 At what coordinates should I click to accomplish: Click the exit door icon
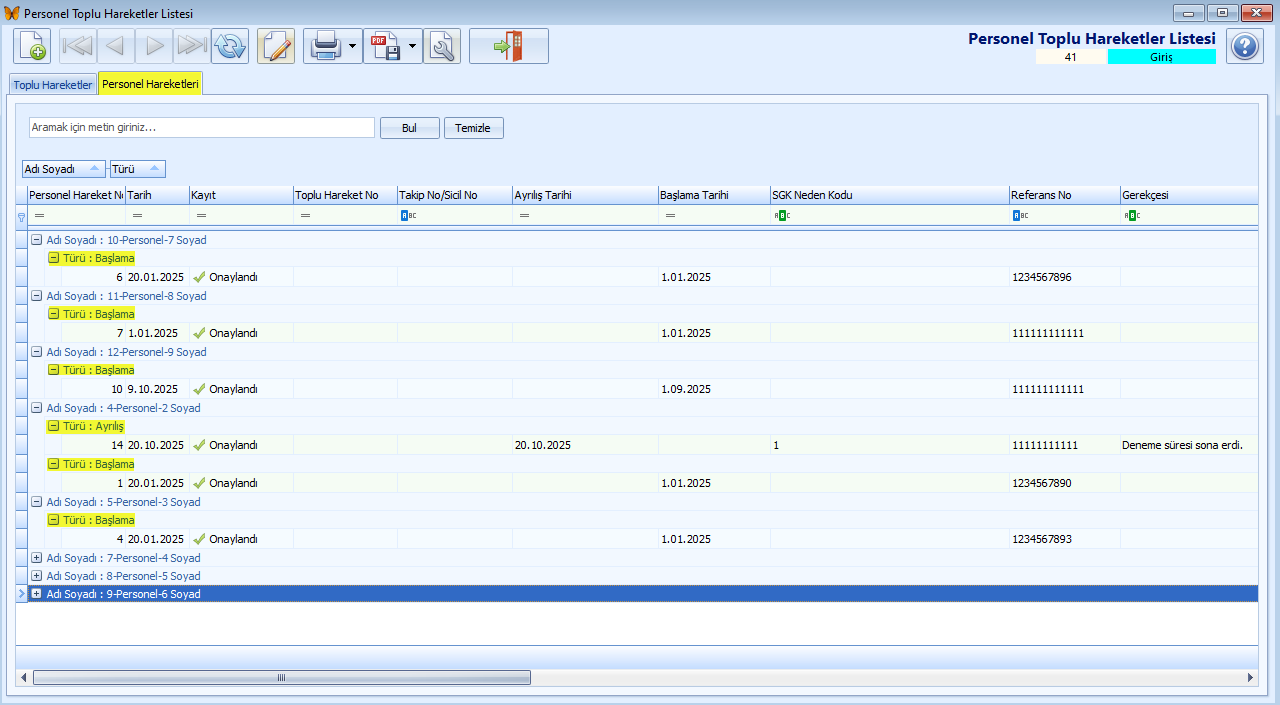[x=509, y=46]
